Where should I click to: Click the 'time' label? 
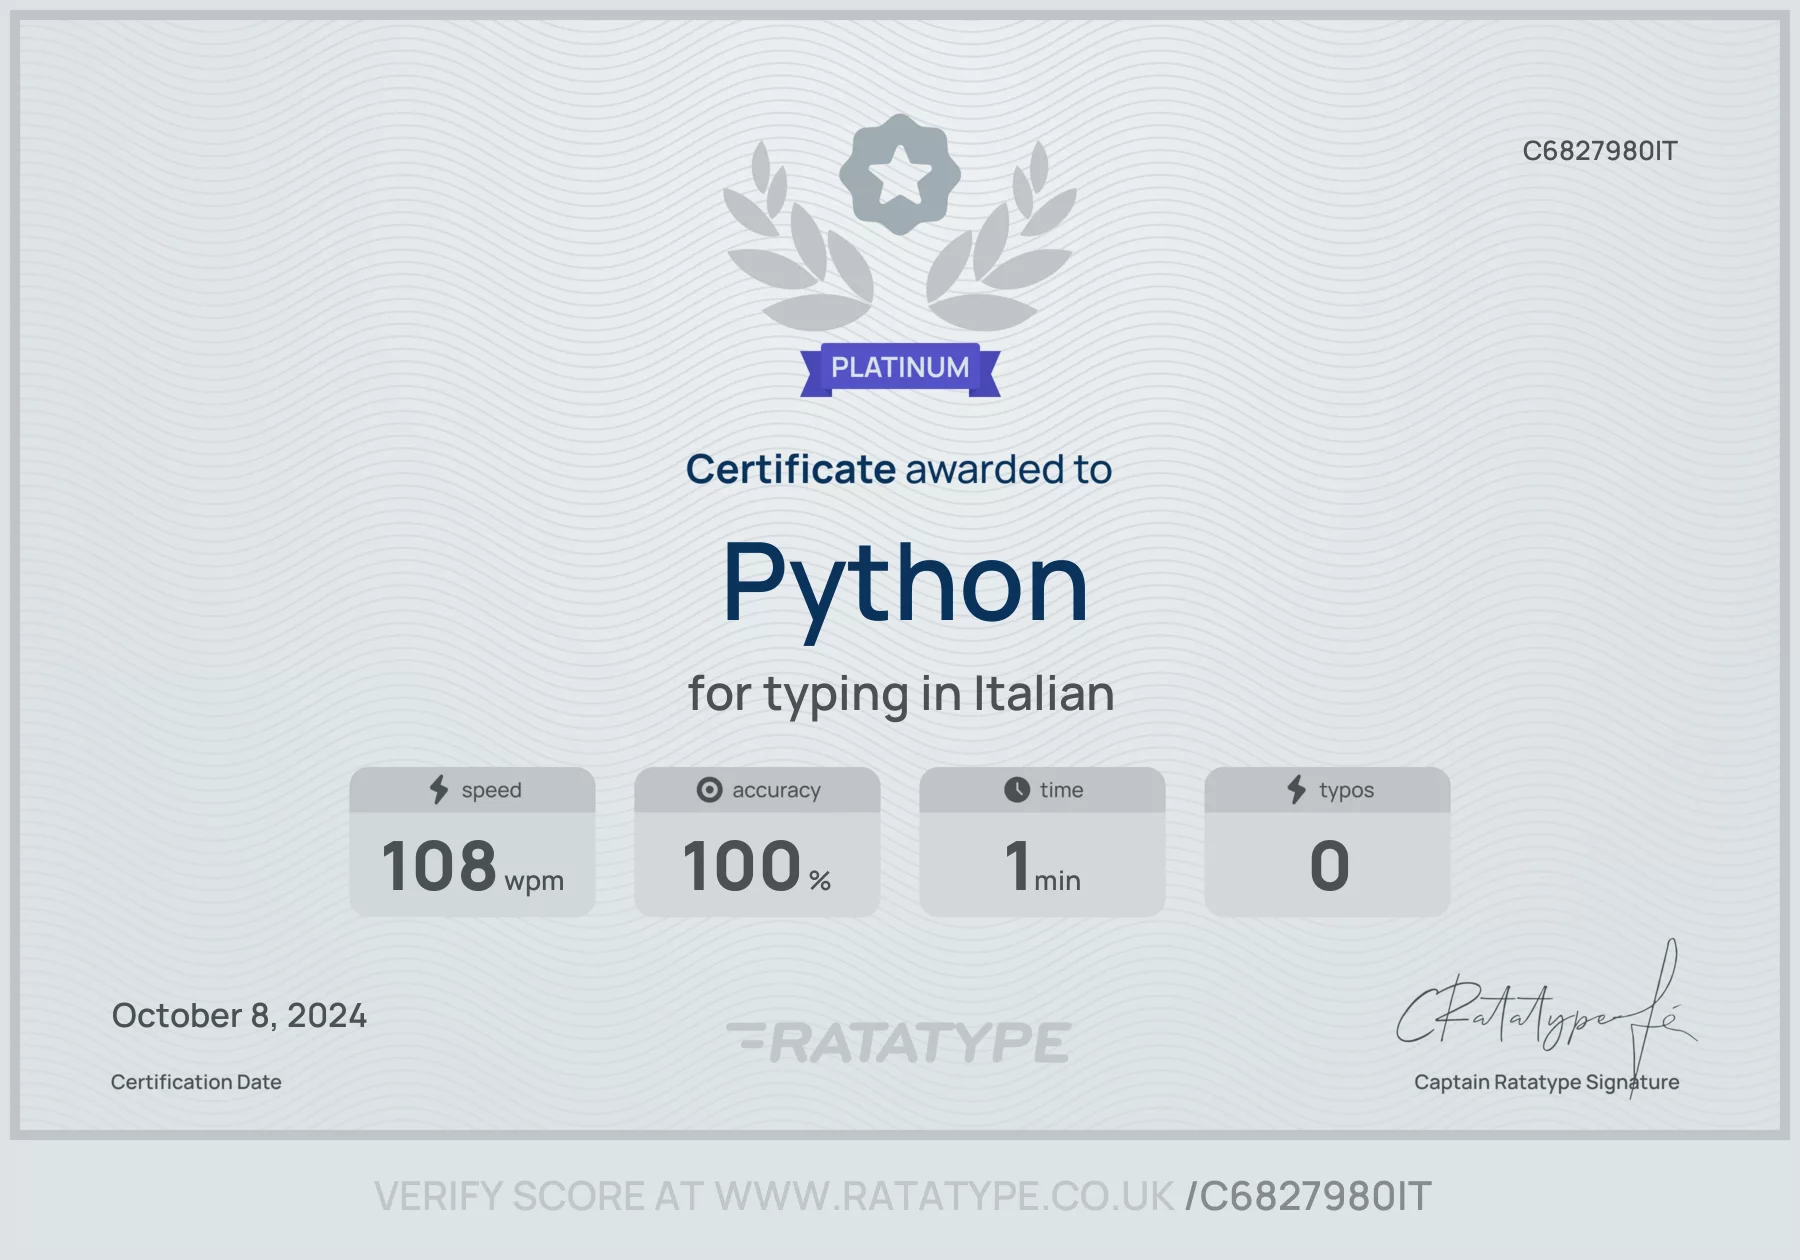click(x=1061, y=790)
